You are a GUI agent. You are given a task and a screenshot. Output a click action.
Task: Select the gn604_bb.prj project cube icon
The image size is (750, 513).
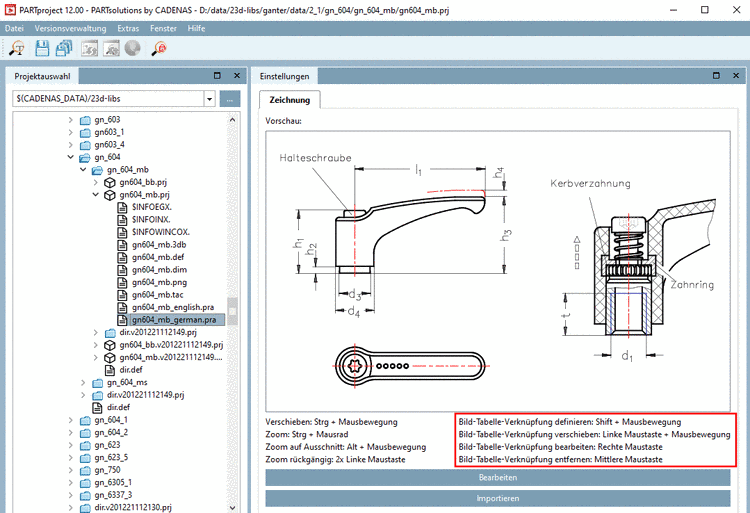click(x=111, y=183)
